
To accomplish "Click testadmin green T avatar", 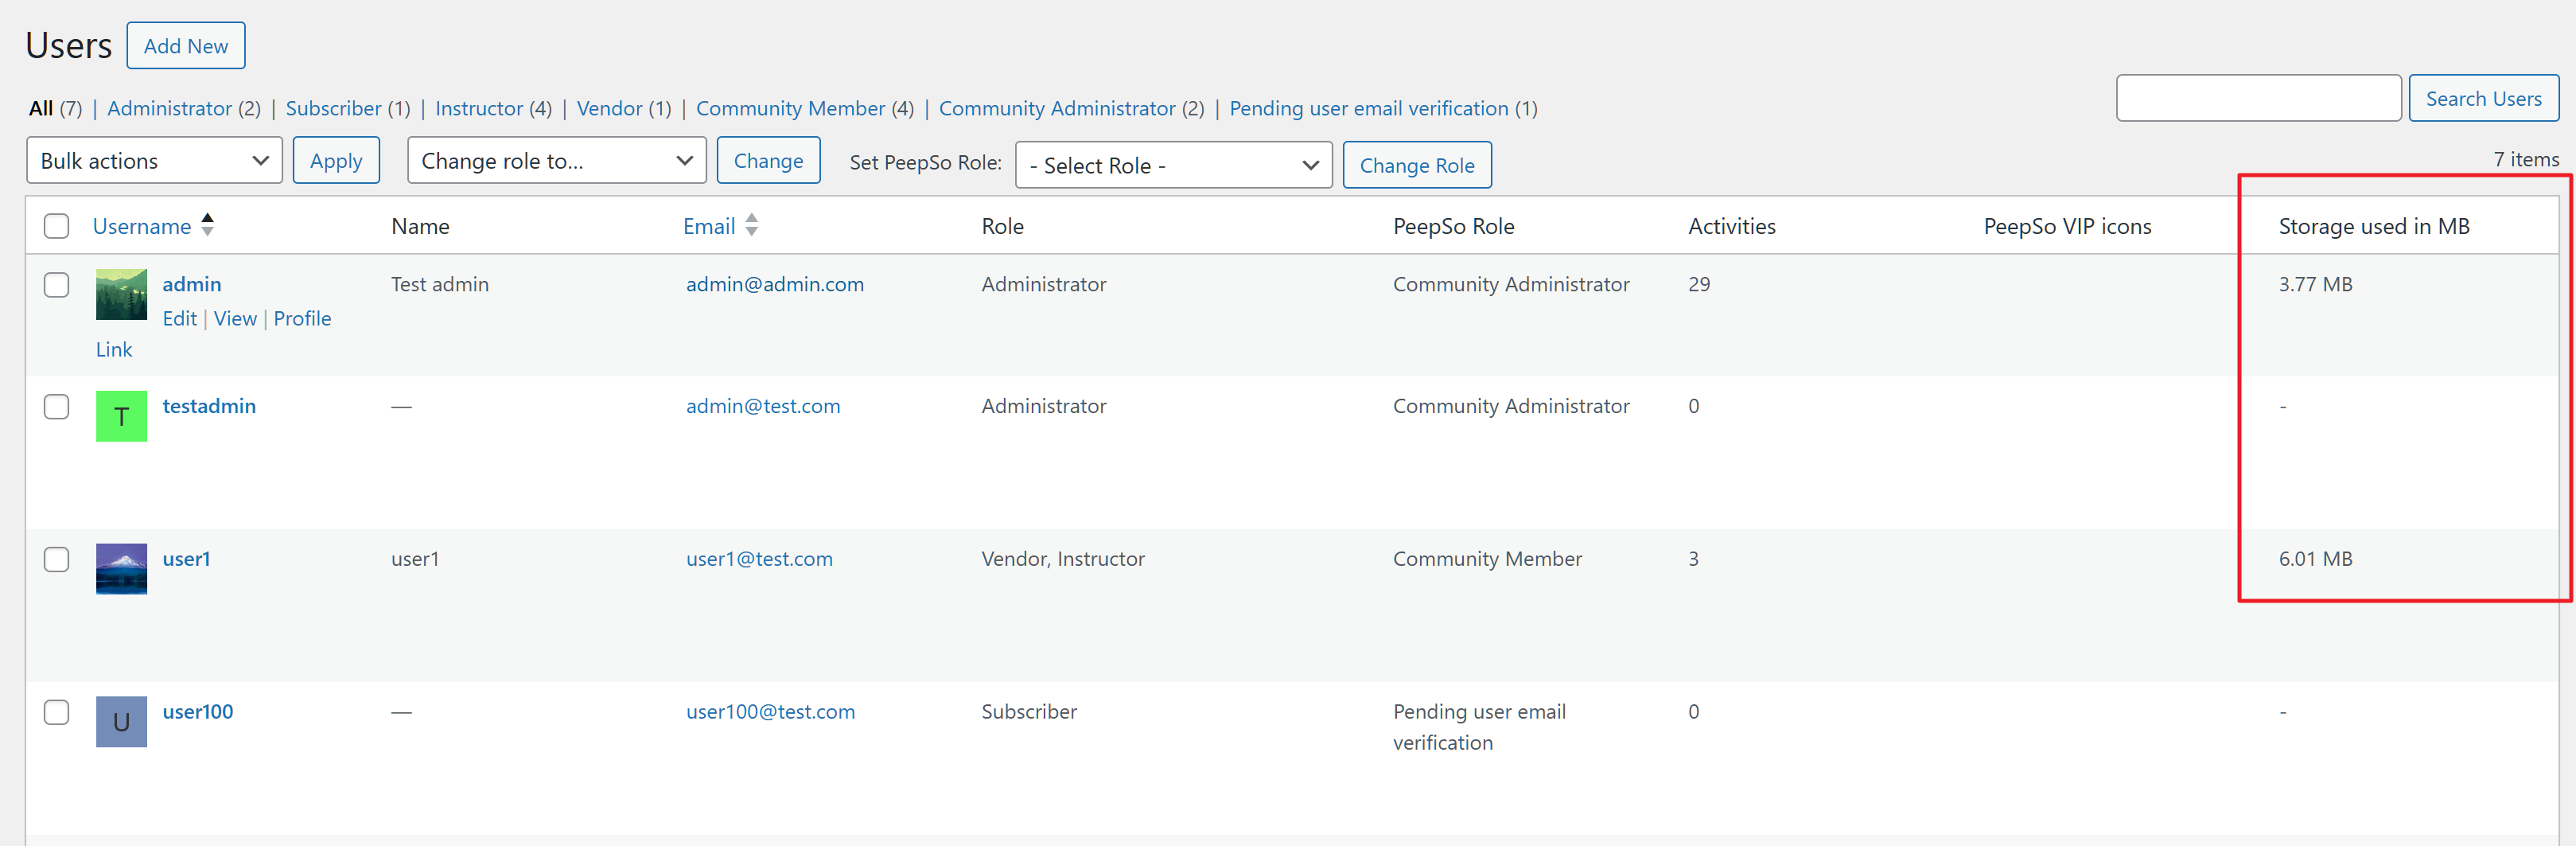I will click(121, 416).
